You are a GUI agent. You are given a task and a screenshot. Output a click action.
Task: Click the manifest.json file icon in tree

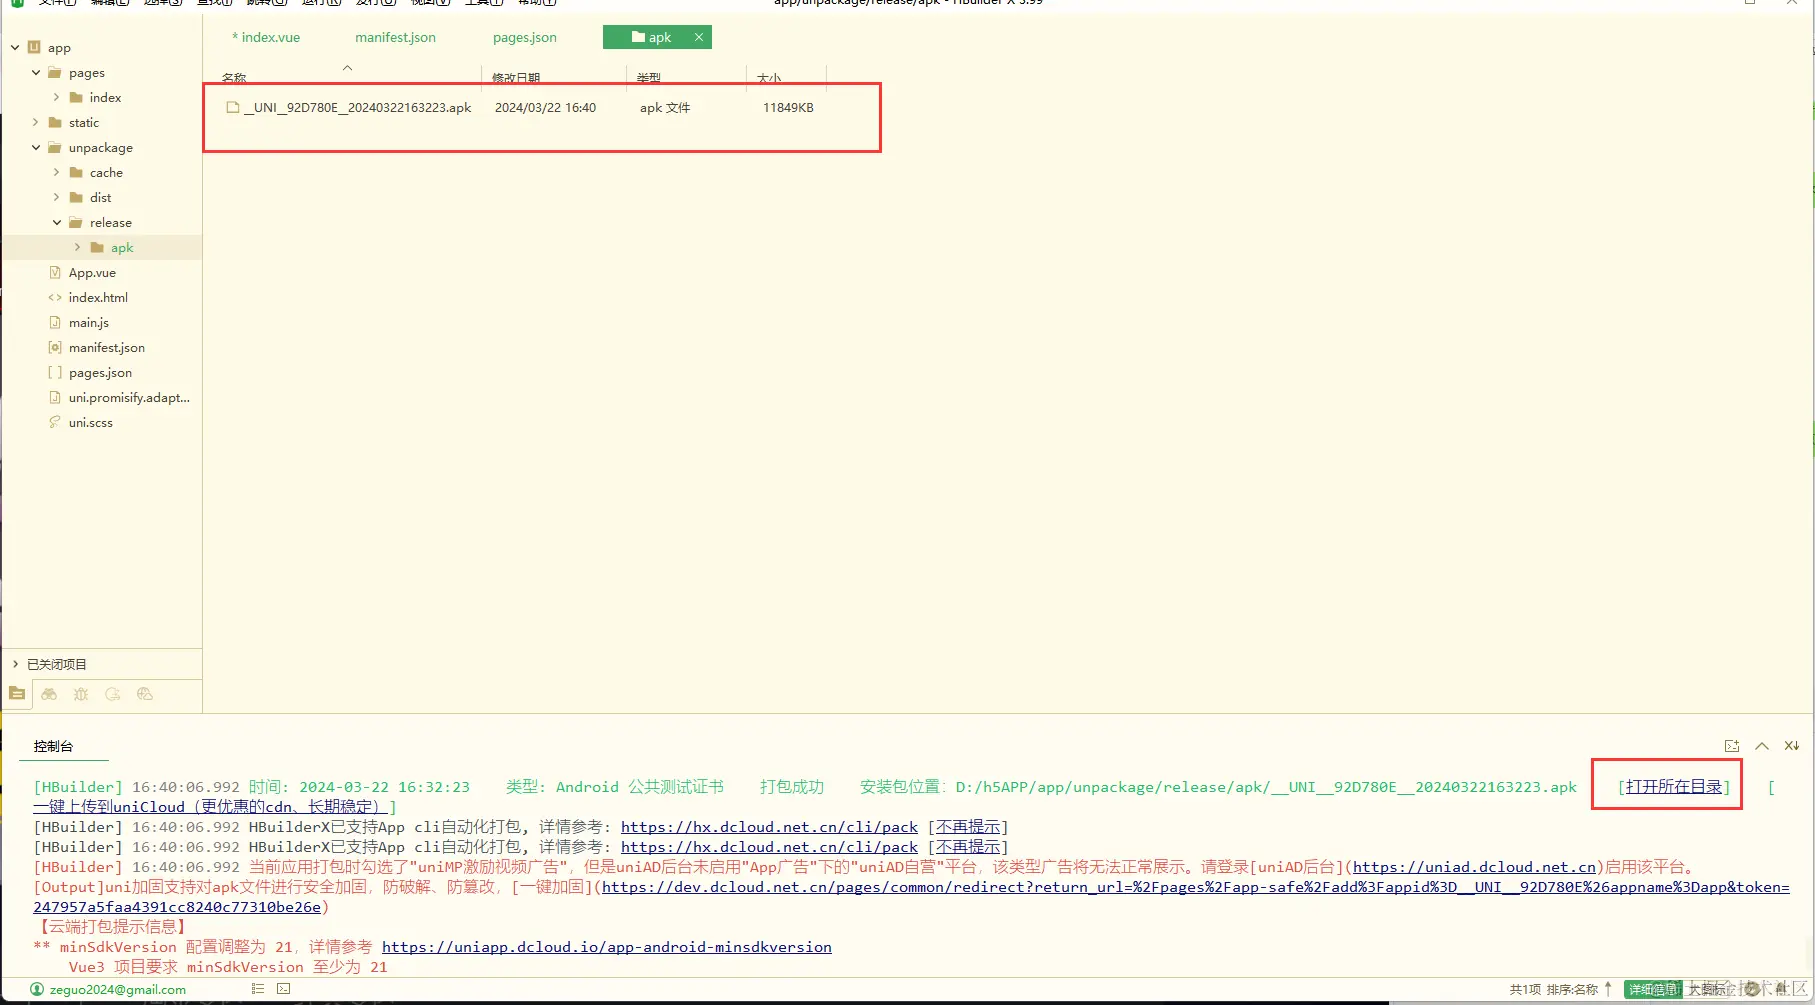pos(55,347)
